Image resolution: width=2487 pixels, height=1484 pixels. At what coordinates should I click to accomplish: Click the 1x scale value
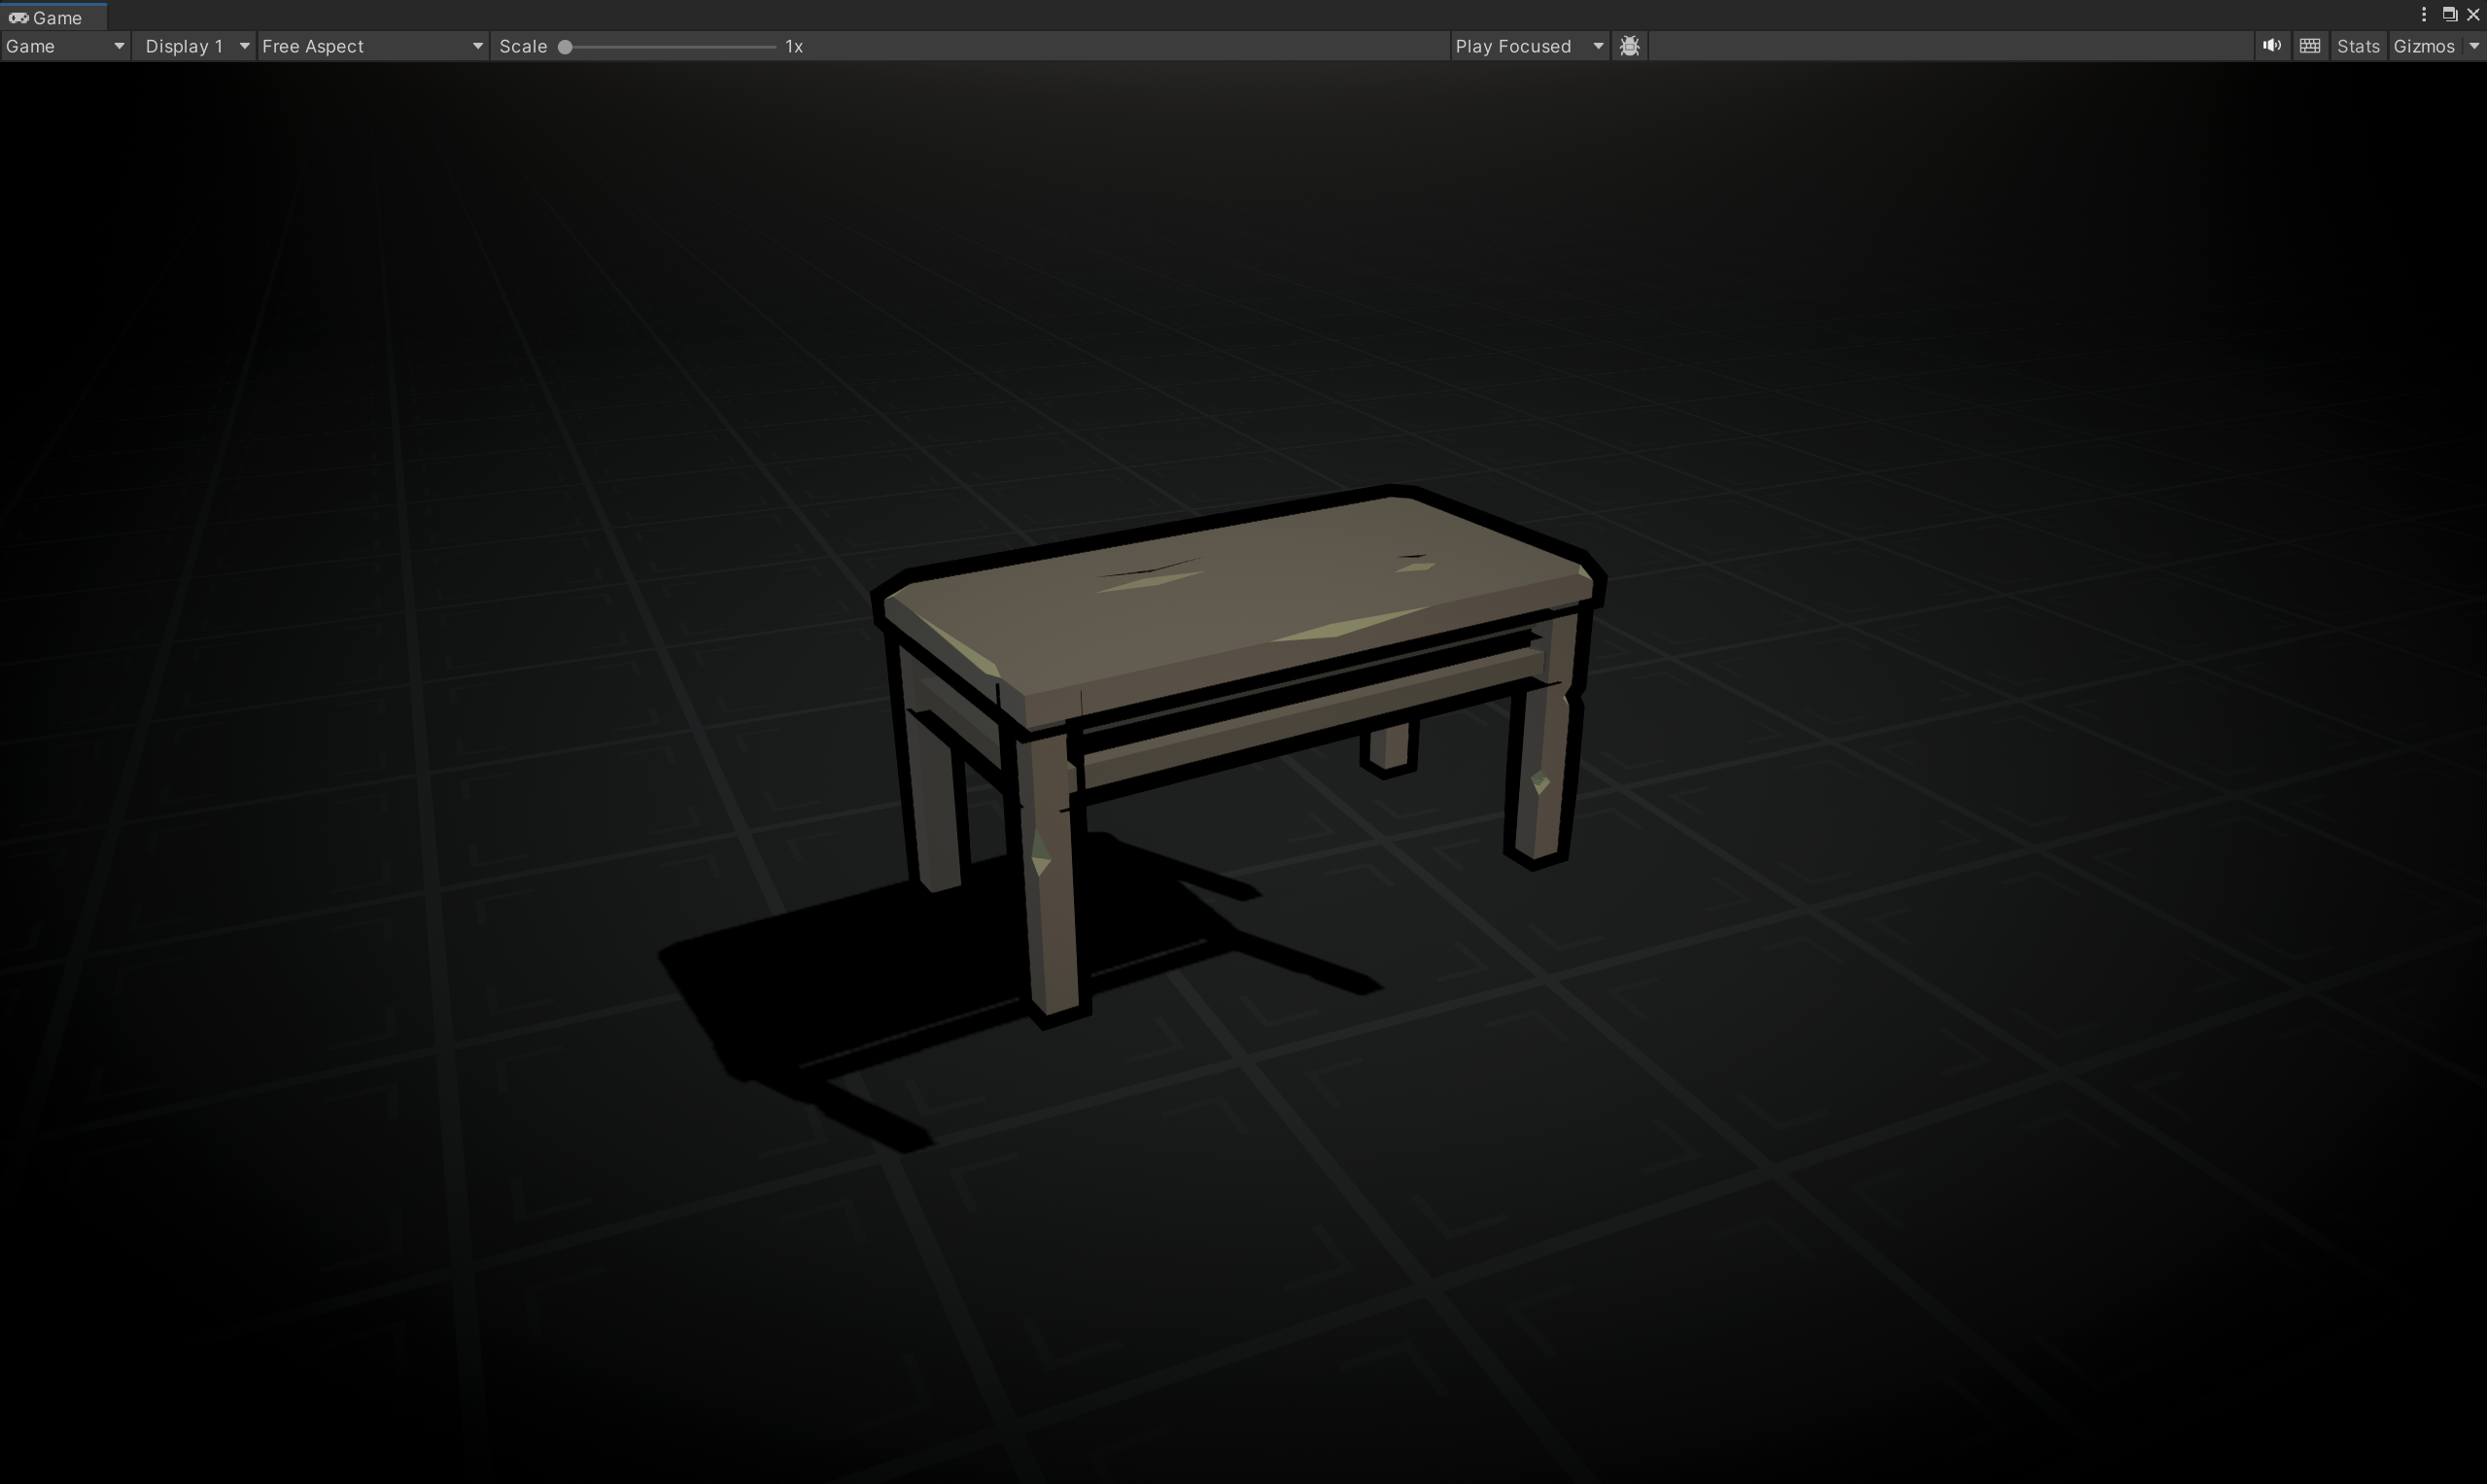pyautogui.click(x=794, y=46)
